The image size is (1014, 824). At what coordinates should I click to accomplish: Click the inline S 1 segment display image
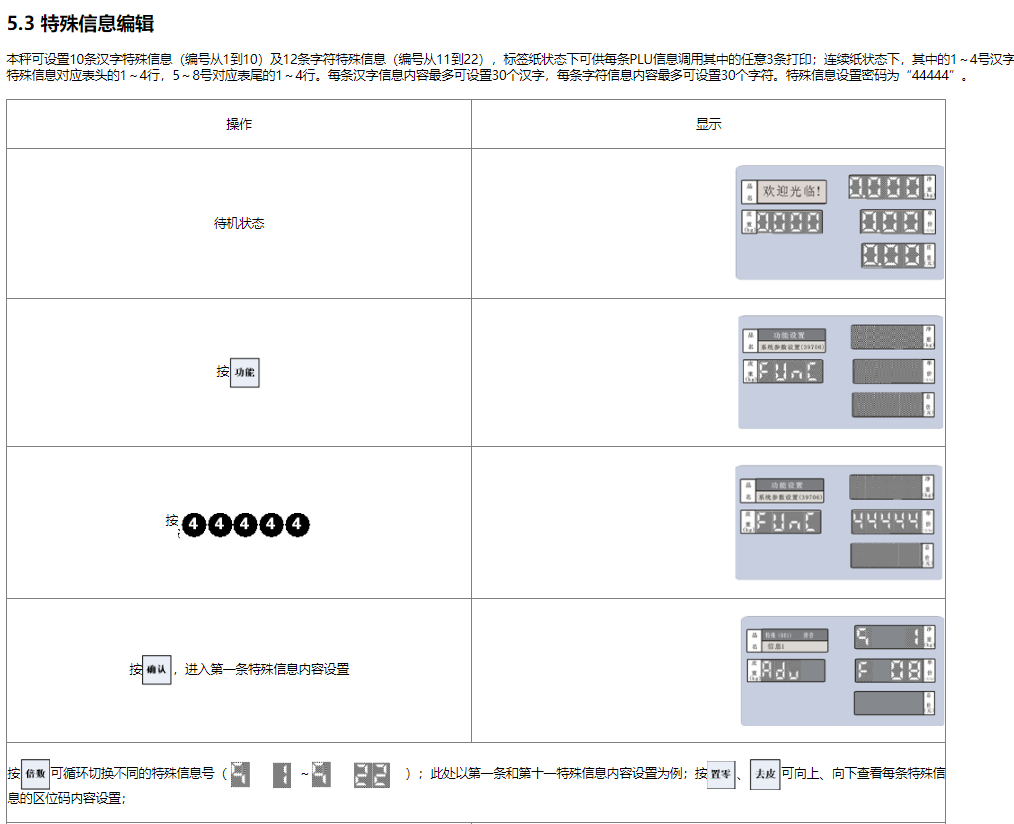click(x=262, y=774)
